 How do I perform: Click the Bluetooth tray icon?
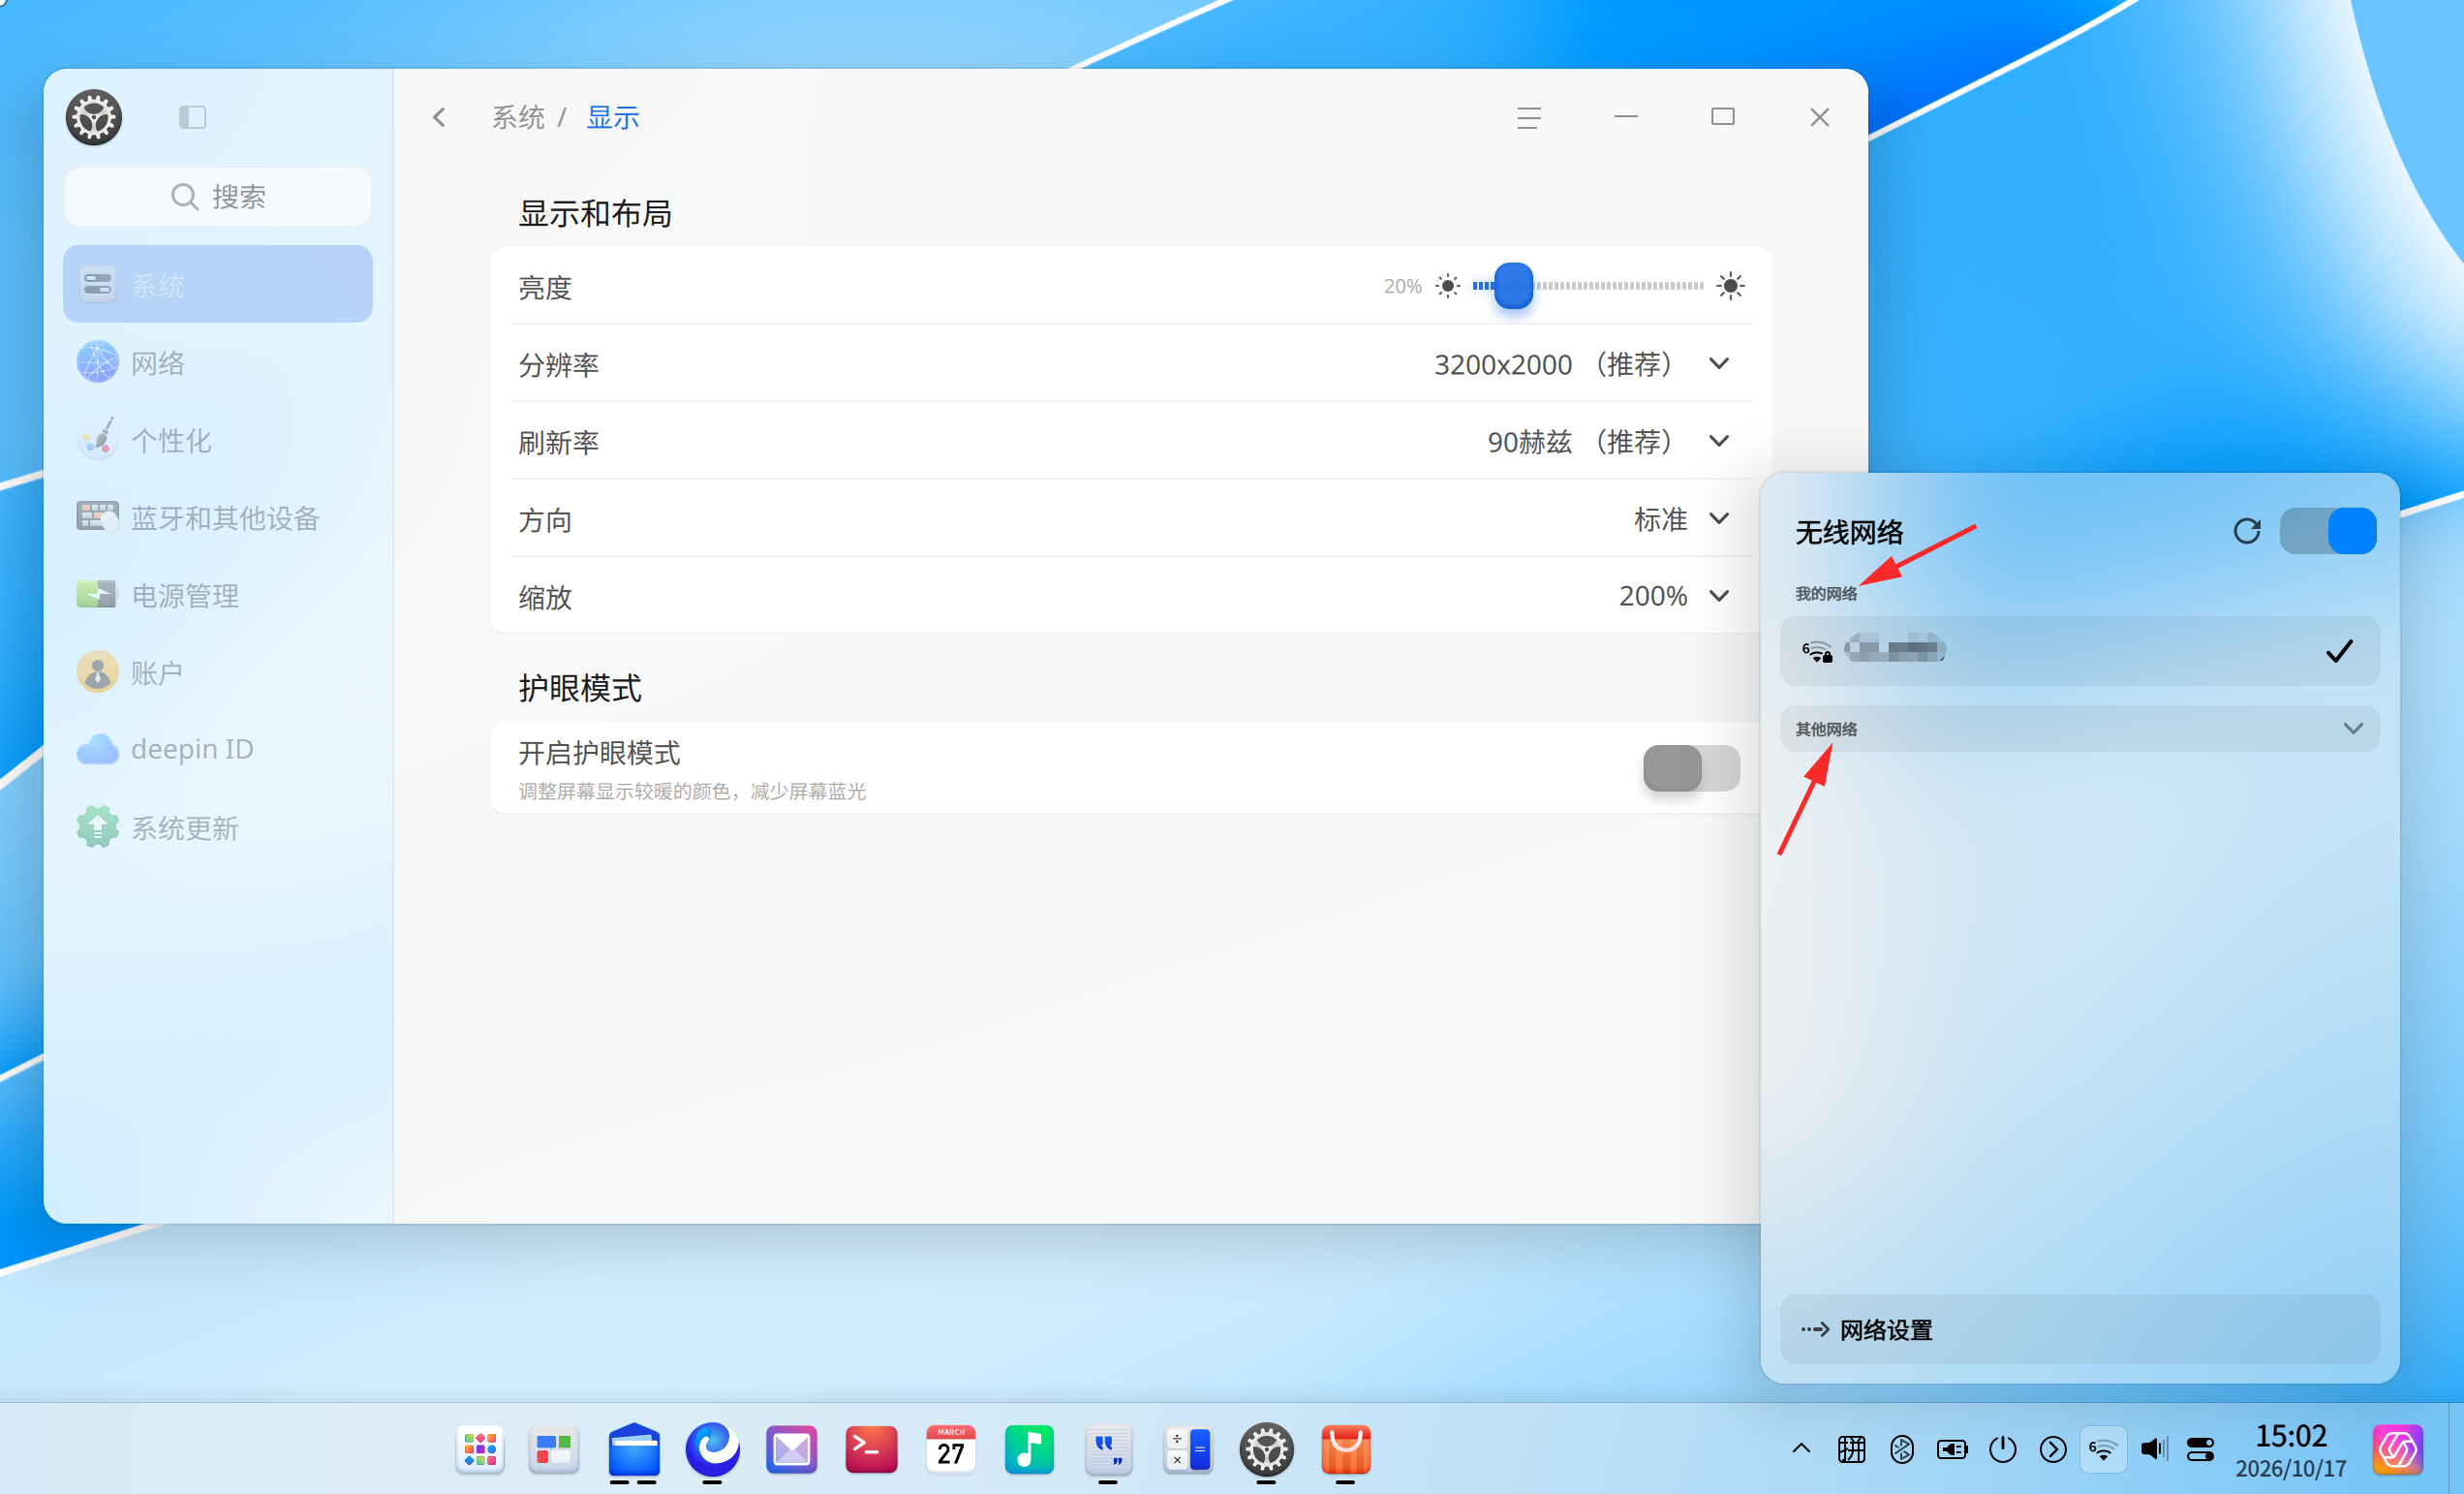coord(1902,1449)
